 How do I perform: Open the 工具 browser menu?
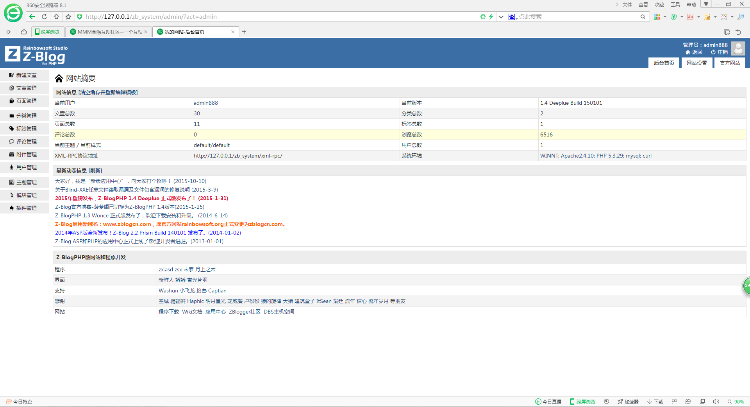(675, 4)
